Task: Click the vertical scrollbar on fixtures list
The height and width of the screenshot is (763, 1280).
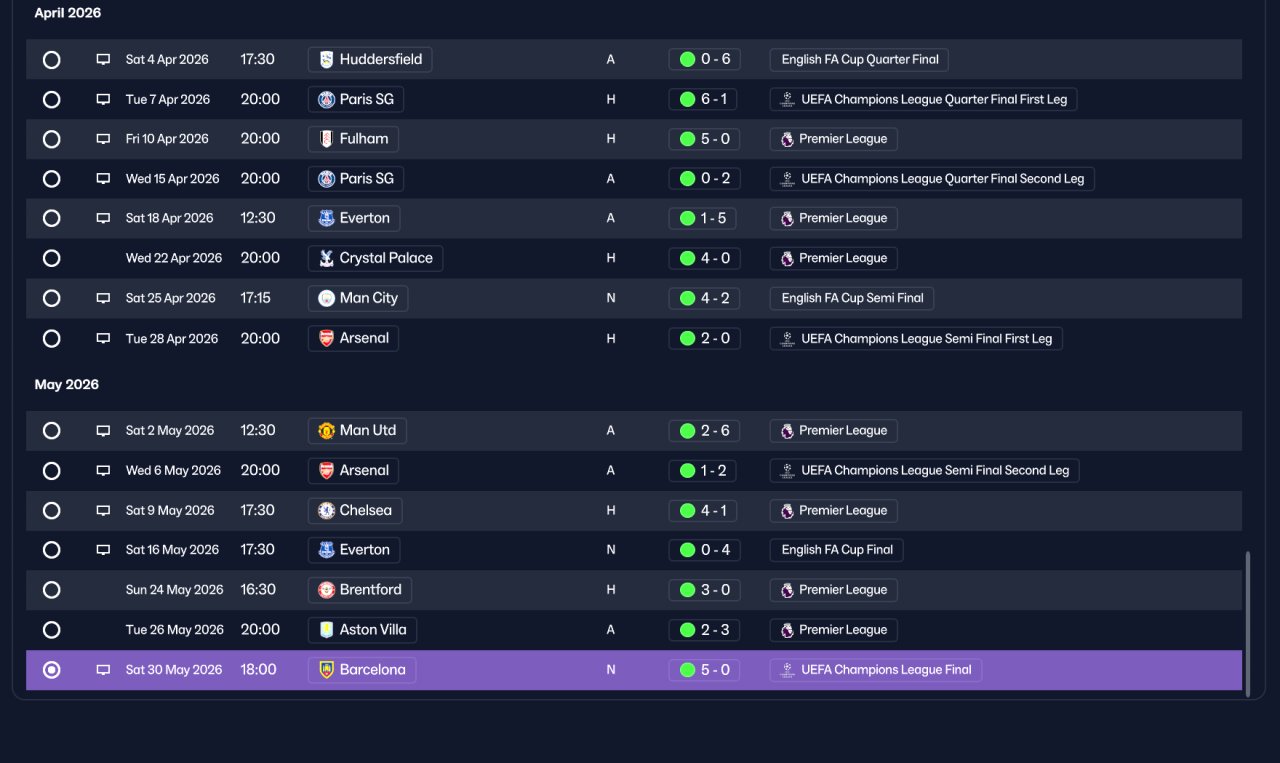Action: click(x=1247, y=620)
